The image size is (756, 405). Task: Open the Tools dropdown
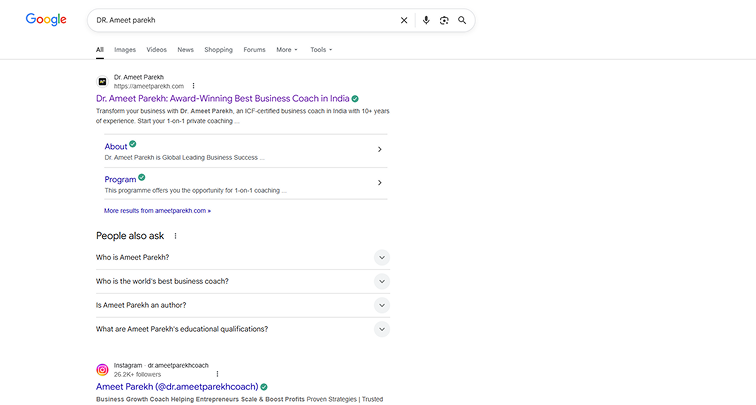click(x=321, y=49)
